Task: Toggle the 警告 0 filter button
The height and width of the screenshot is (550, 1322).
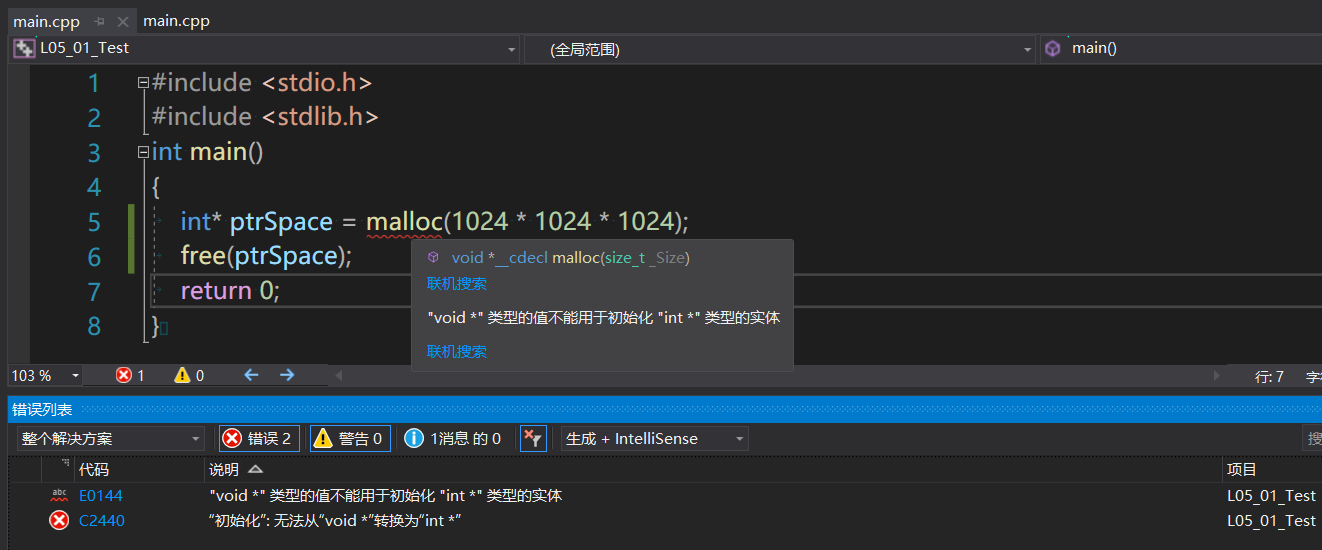Action: click(350, 438)
